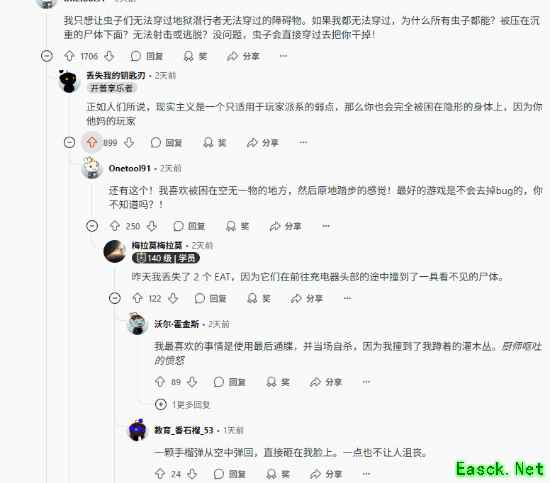550x483 pixels.
Task: Click the reply bubble on 24-point comment
Action: [x=230, y=474]
